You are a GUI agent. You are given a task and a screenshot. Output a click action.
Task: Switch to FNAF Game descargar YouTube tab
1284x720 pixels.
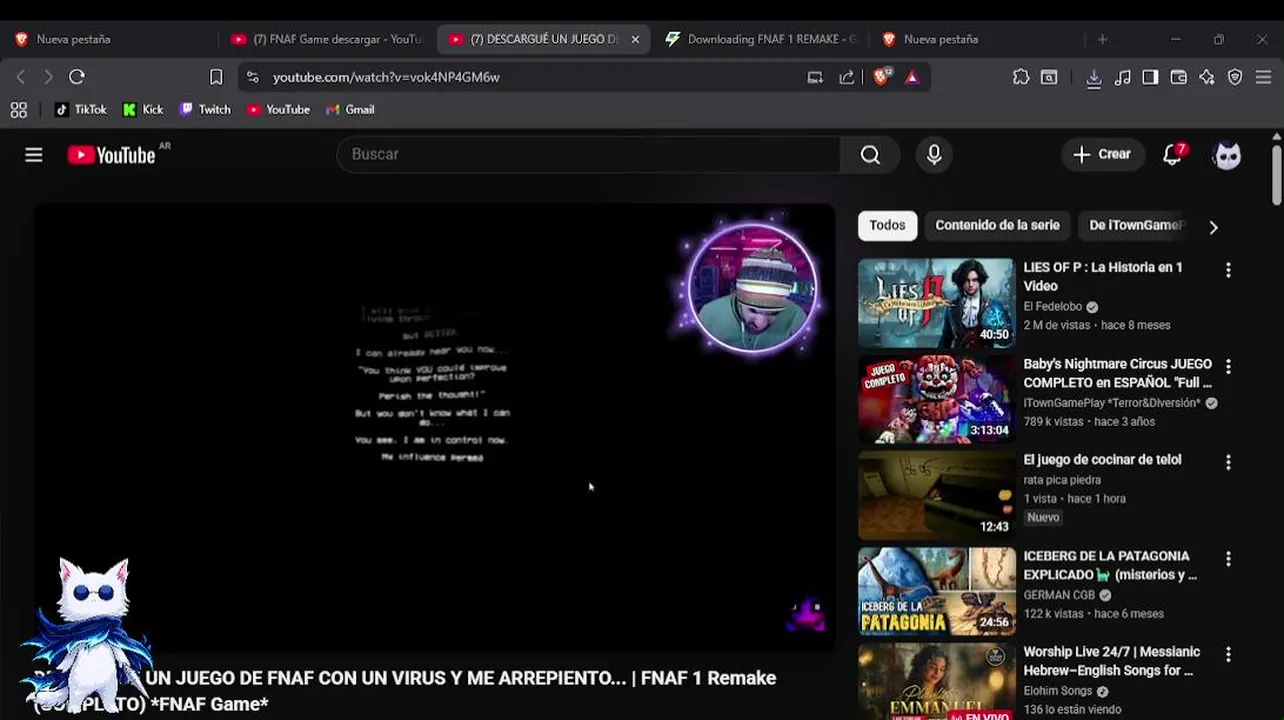pyautogui.click(x=327, y=39)
